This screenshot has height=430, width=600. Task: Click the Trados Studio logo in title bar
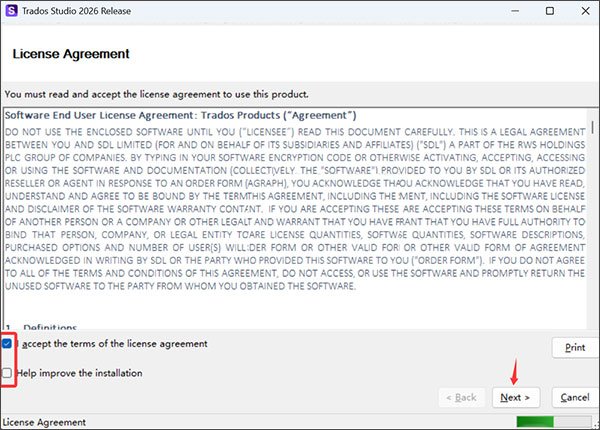pyautogui.click(x=11, y=11)
